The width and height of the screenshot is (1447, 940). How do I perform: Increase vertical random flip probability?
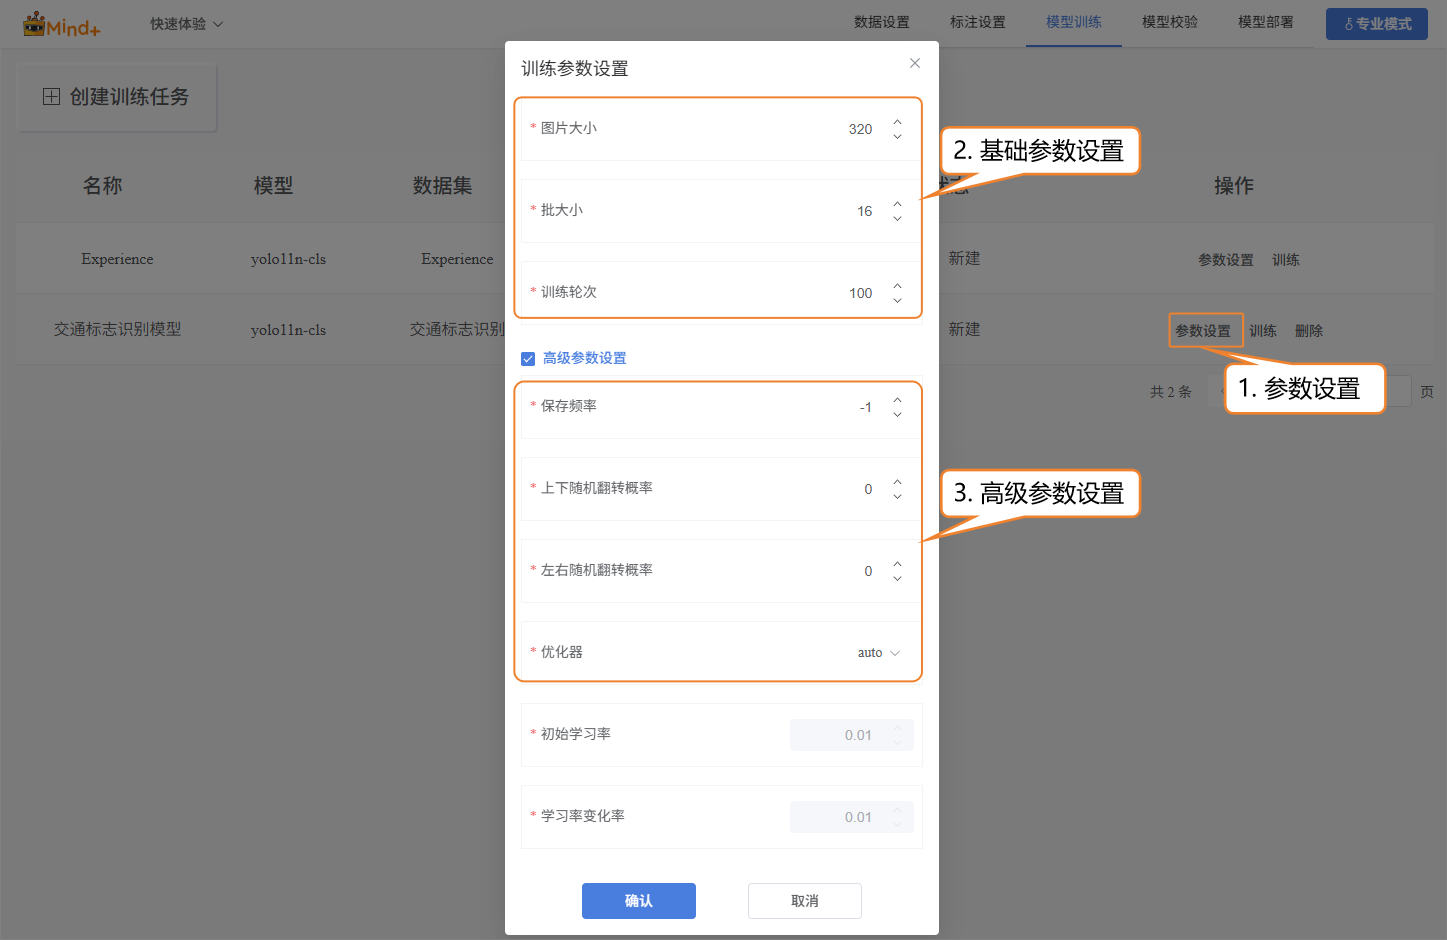(897, 482)
